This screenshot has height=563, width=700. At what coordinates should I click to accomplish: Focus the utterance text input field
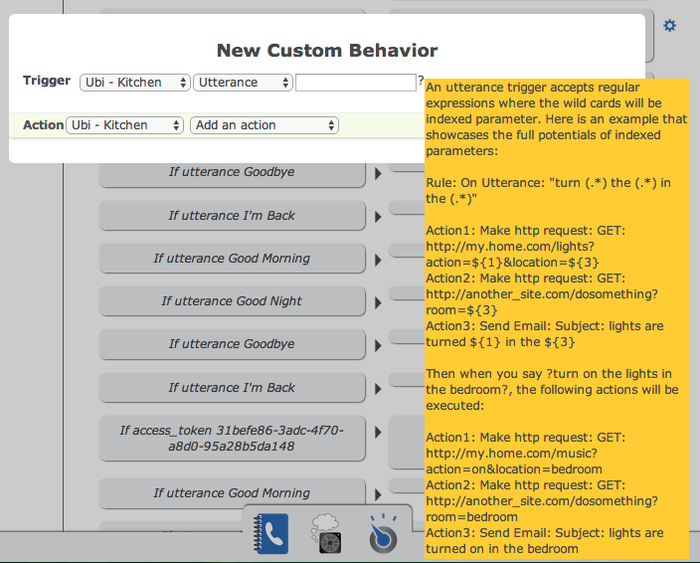[x=356, y=83]
